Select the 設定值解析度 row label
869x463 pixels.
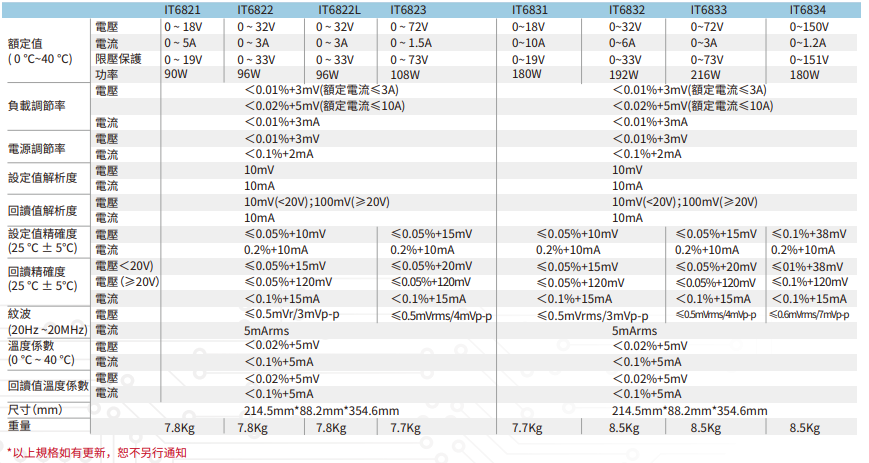click(x=42, y=178)
